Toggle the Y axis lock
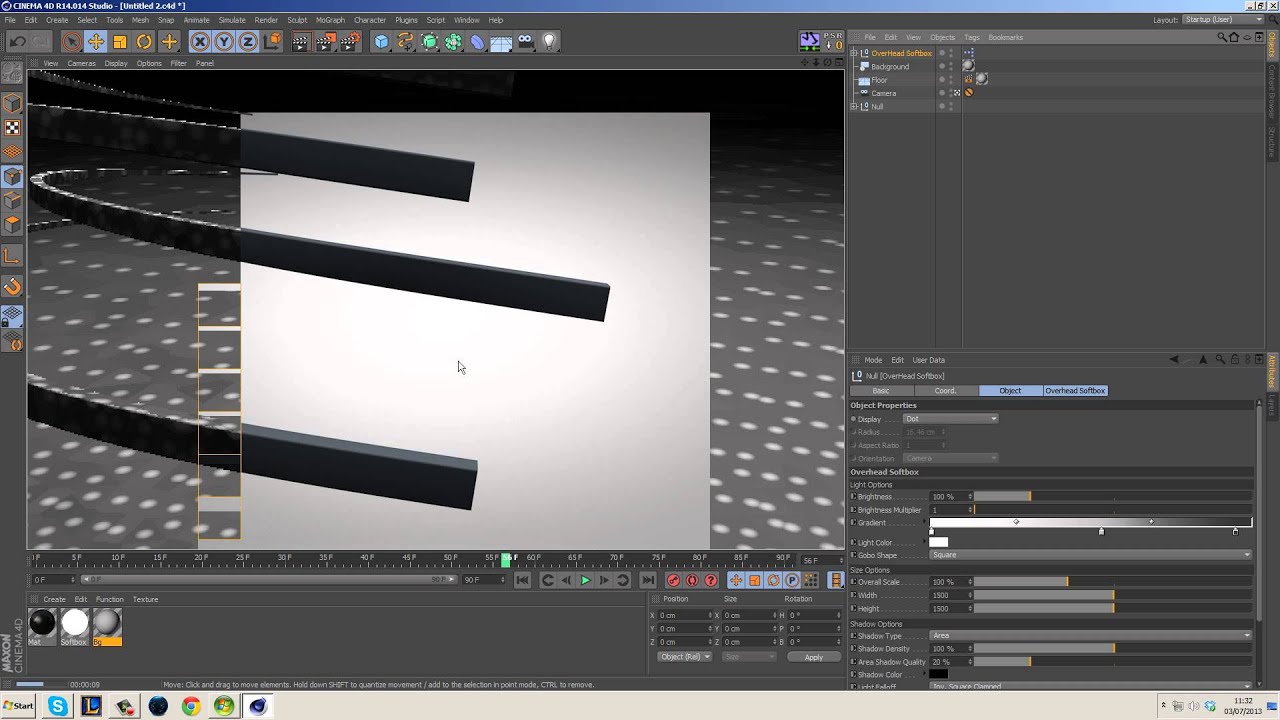 pos(224,41)
